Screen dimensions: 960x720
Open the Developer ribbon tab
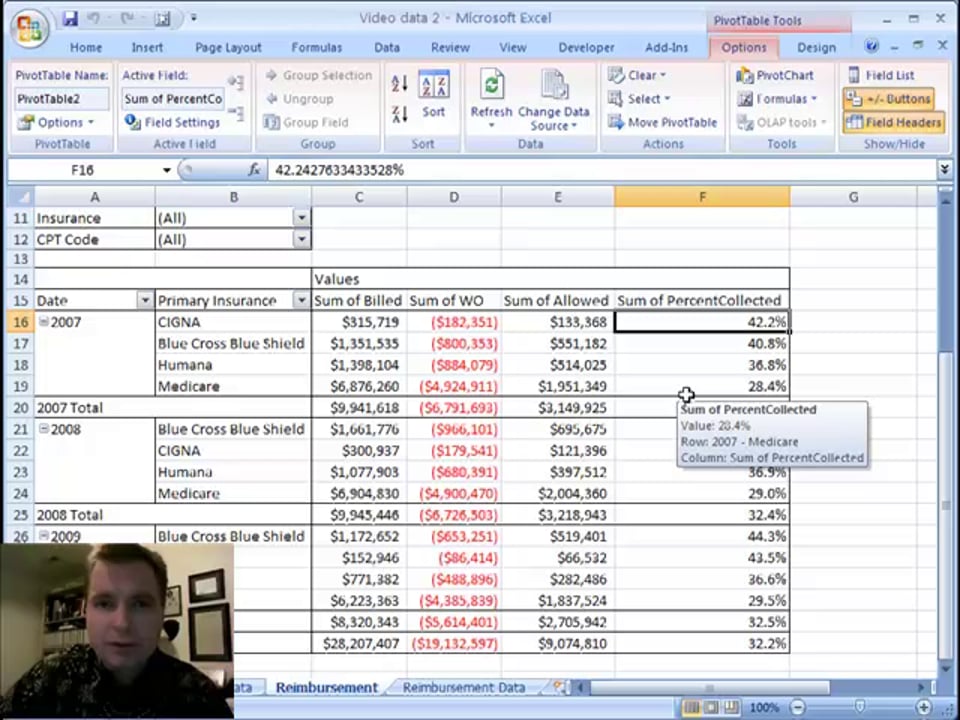click(586, 47)
